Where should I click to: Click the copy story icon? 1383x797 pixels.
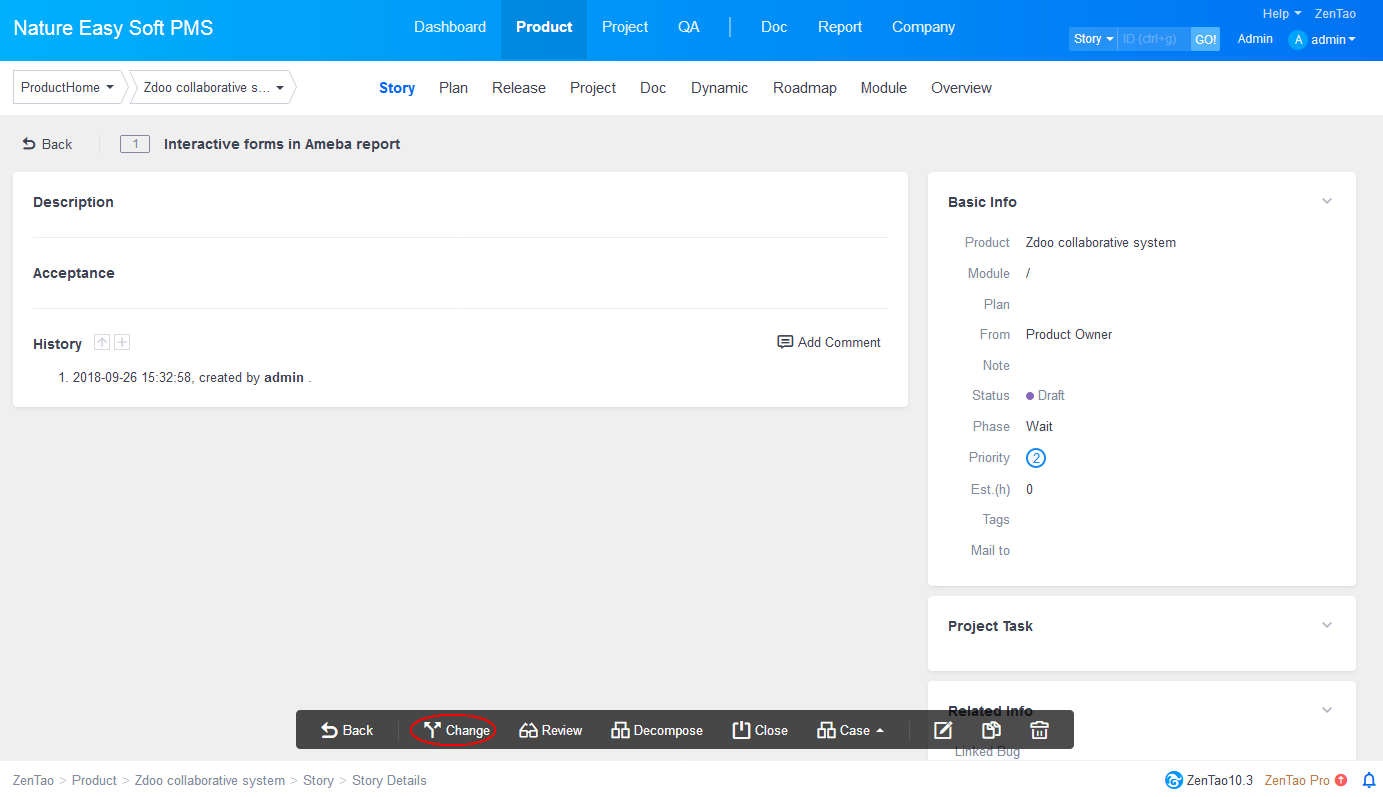pos(991,730)
